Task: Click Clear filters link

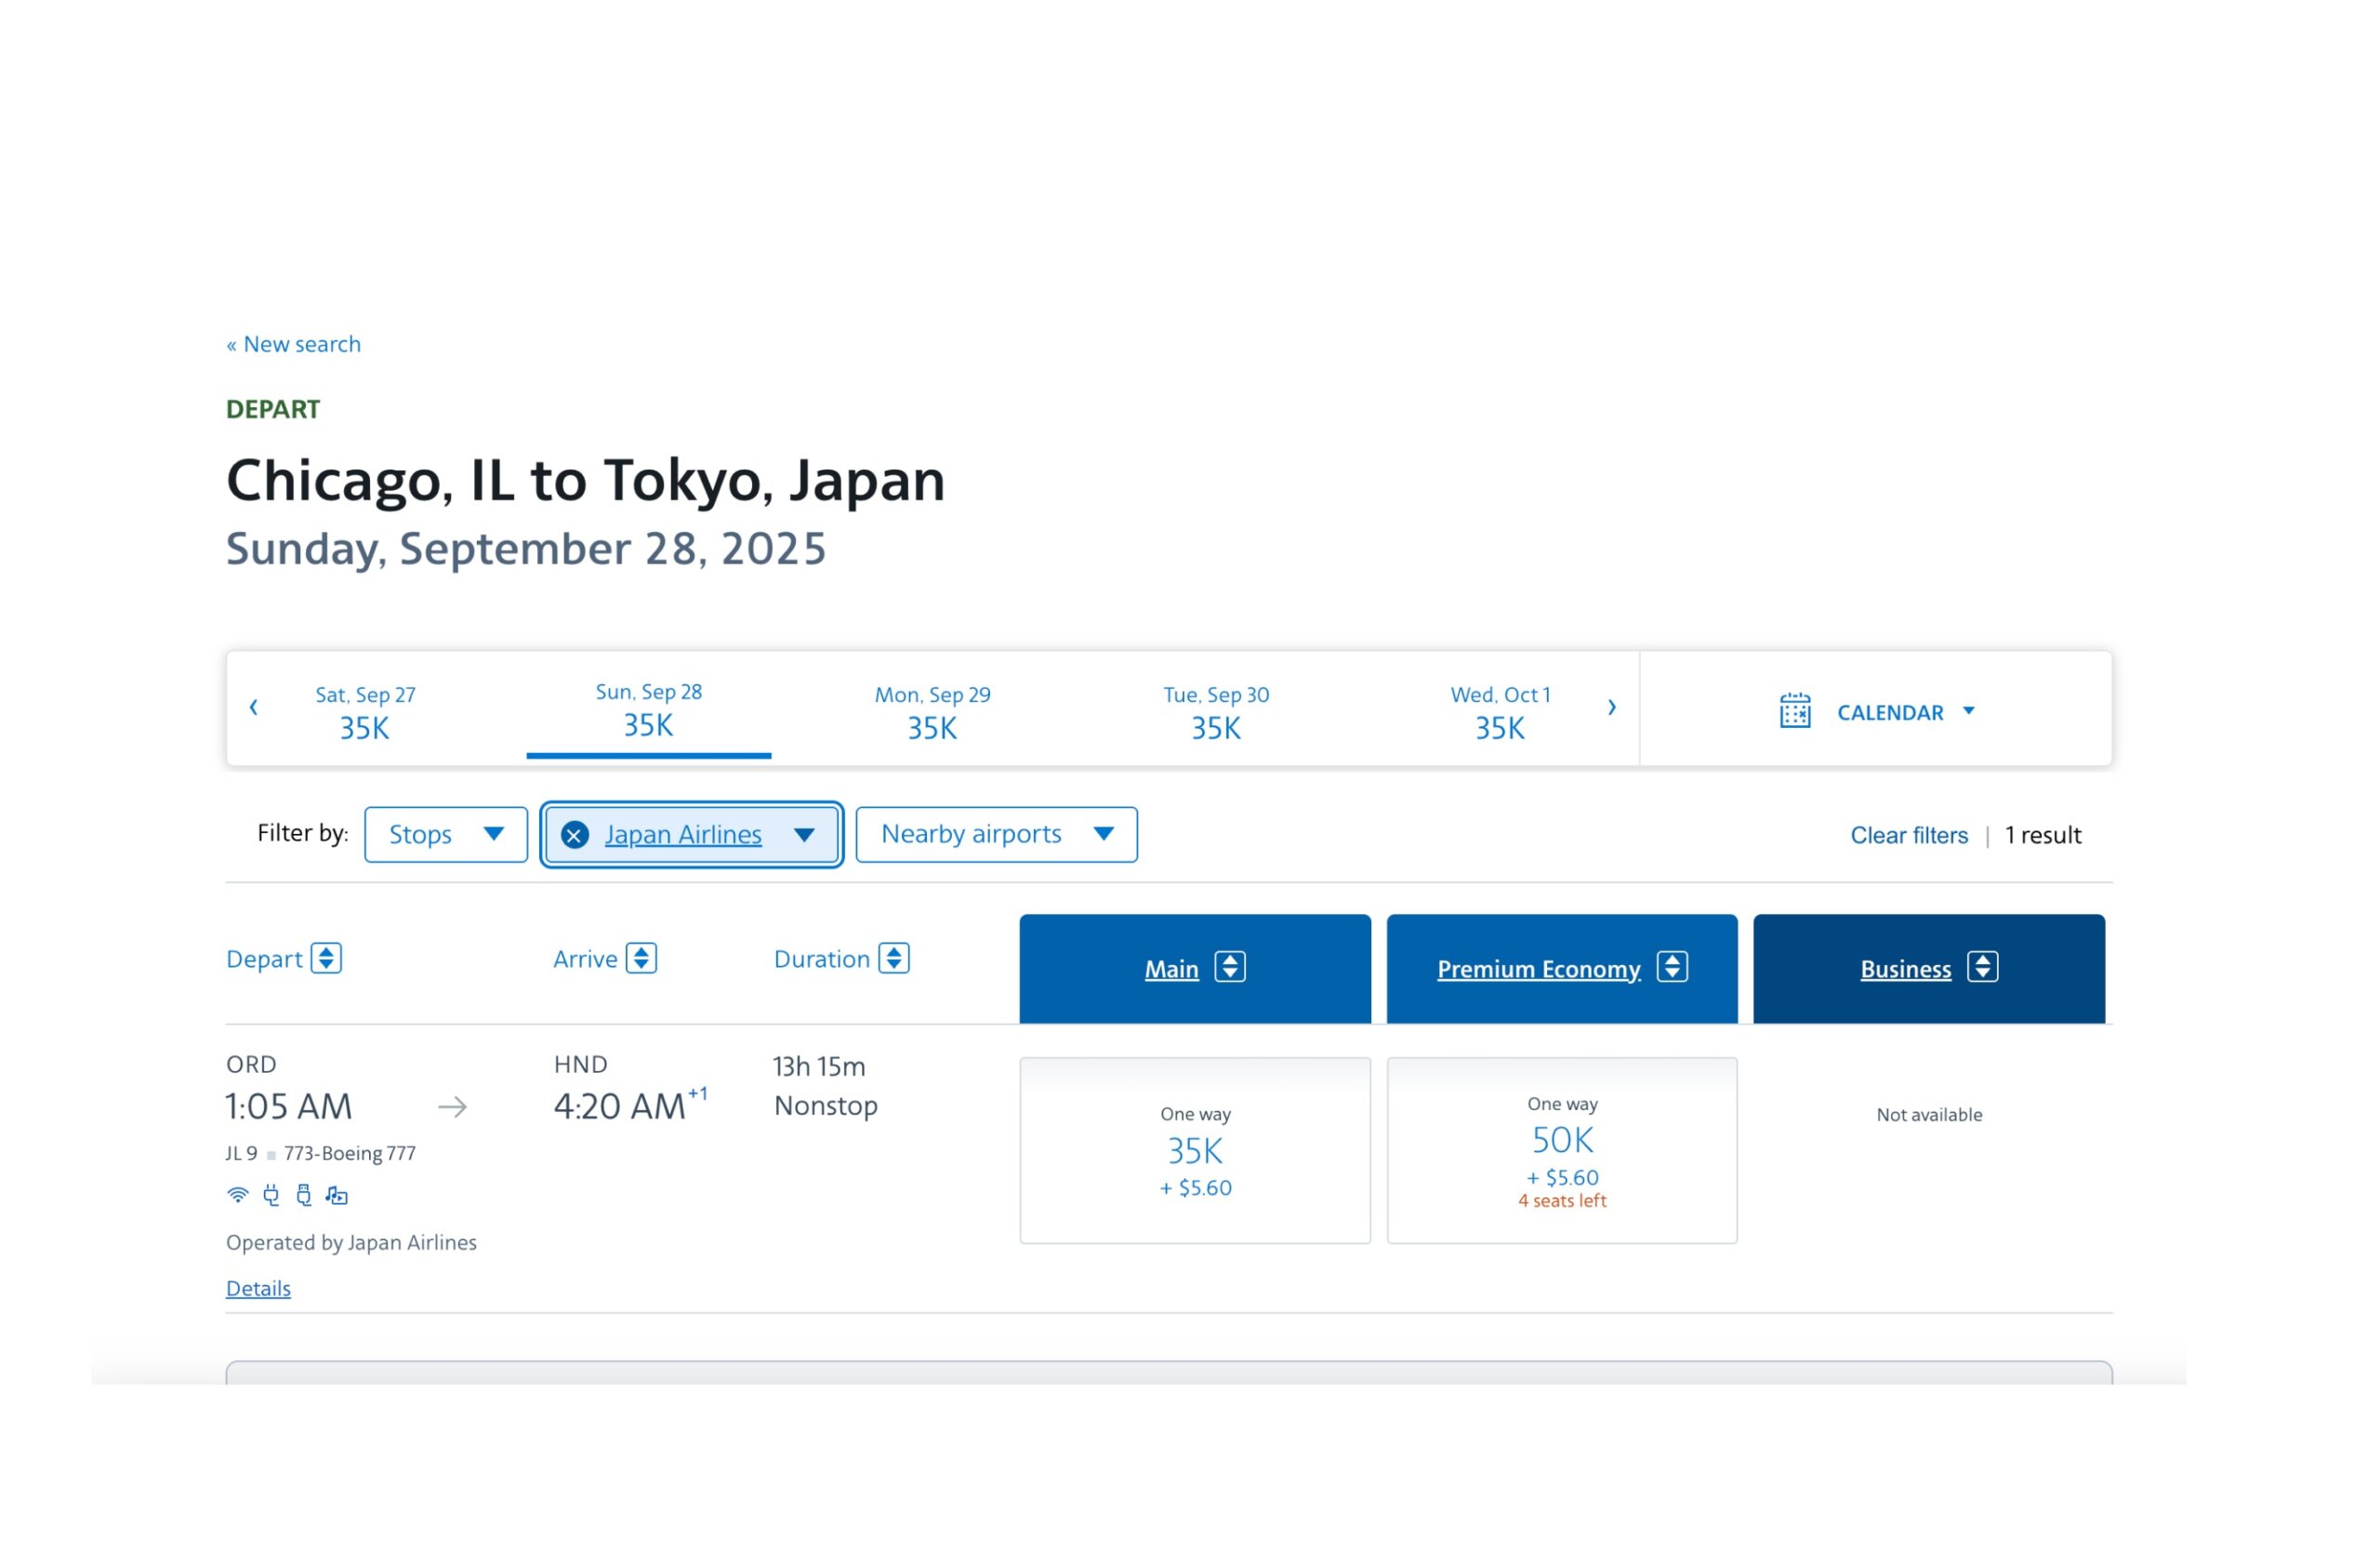Action: pos(1908,836)
